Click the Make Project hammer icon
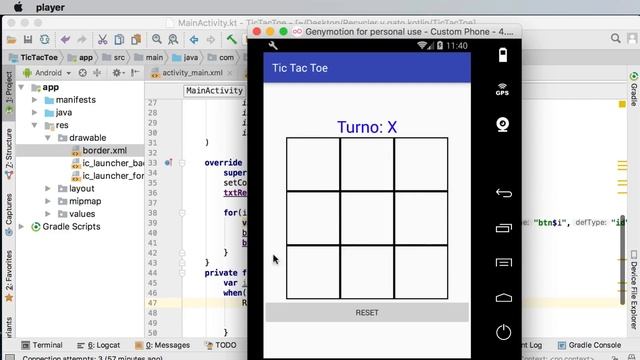The image size is (640, 360). [x=231, y=39]
